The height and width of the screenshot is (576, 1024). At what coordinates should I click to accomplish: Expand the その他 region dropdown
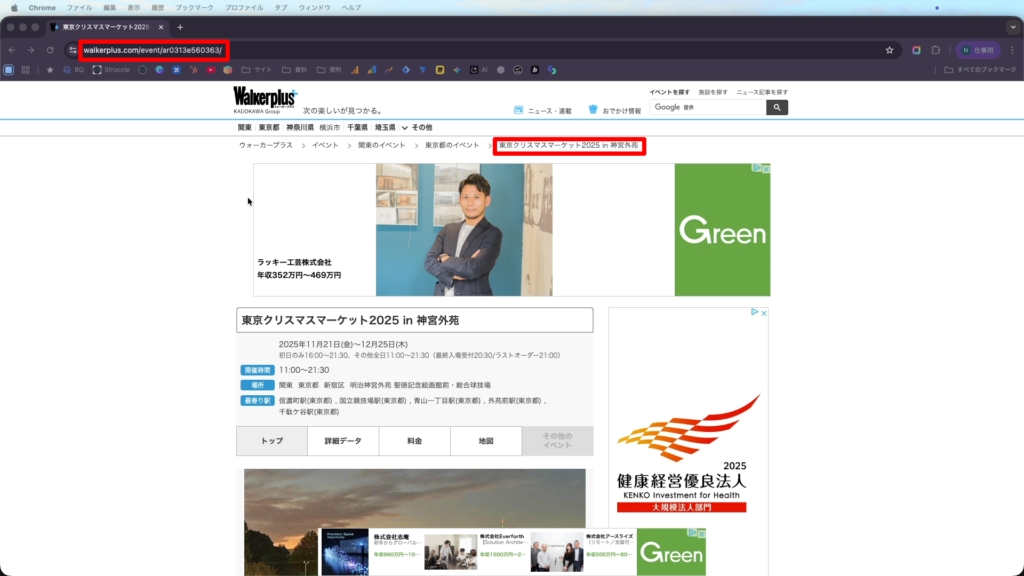tap(417, 128)
